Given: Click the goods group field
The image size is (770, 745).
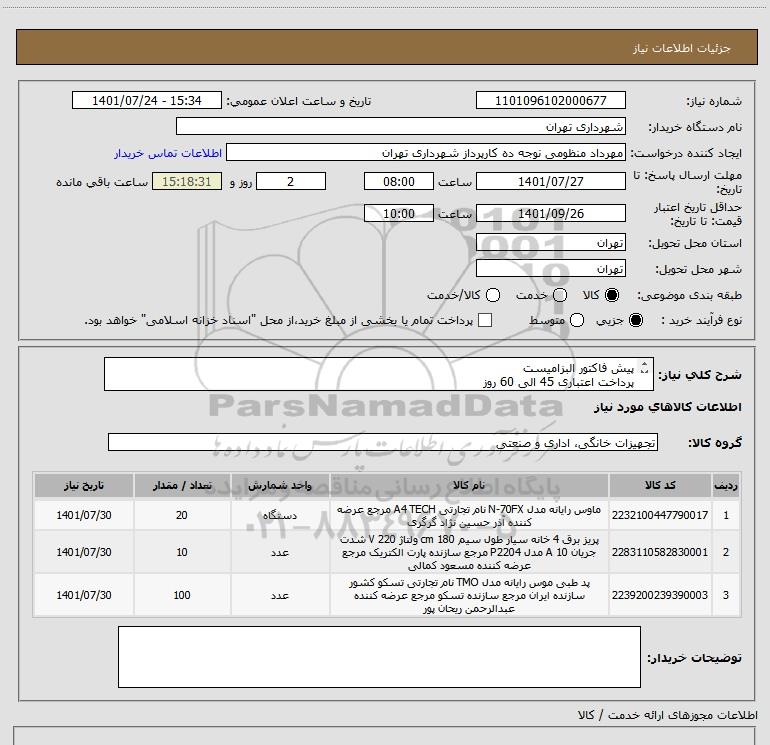Looking at the screenshot, I should click(x=383, y=442).
